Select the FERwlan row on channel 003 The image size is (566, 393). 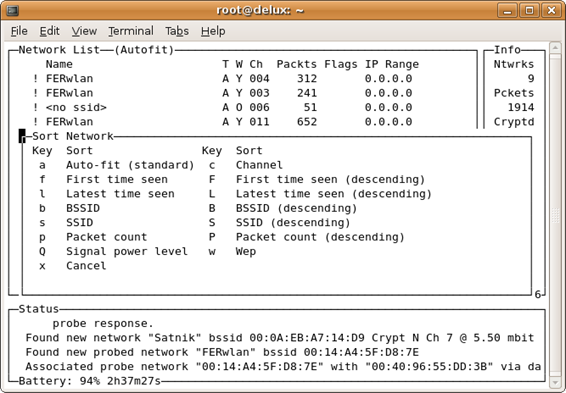coord(222,93)
